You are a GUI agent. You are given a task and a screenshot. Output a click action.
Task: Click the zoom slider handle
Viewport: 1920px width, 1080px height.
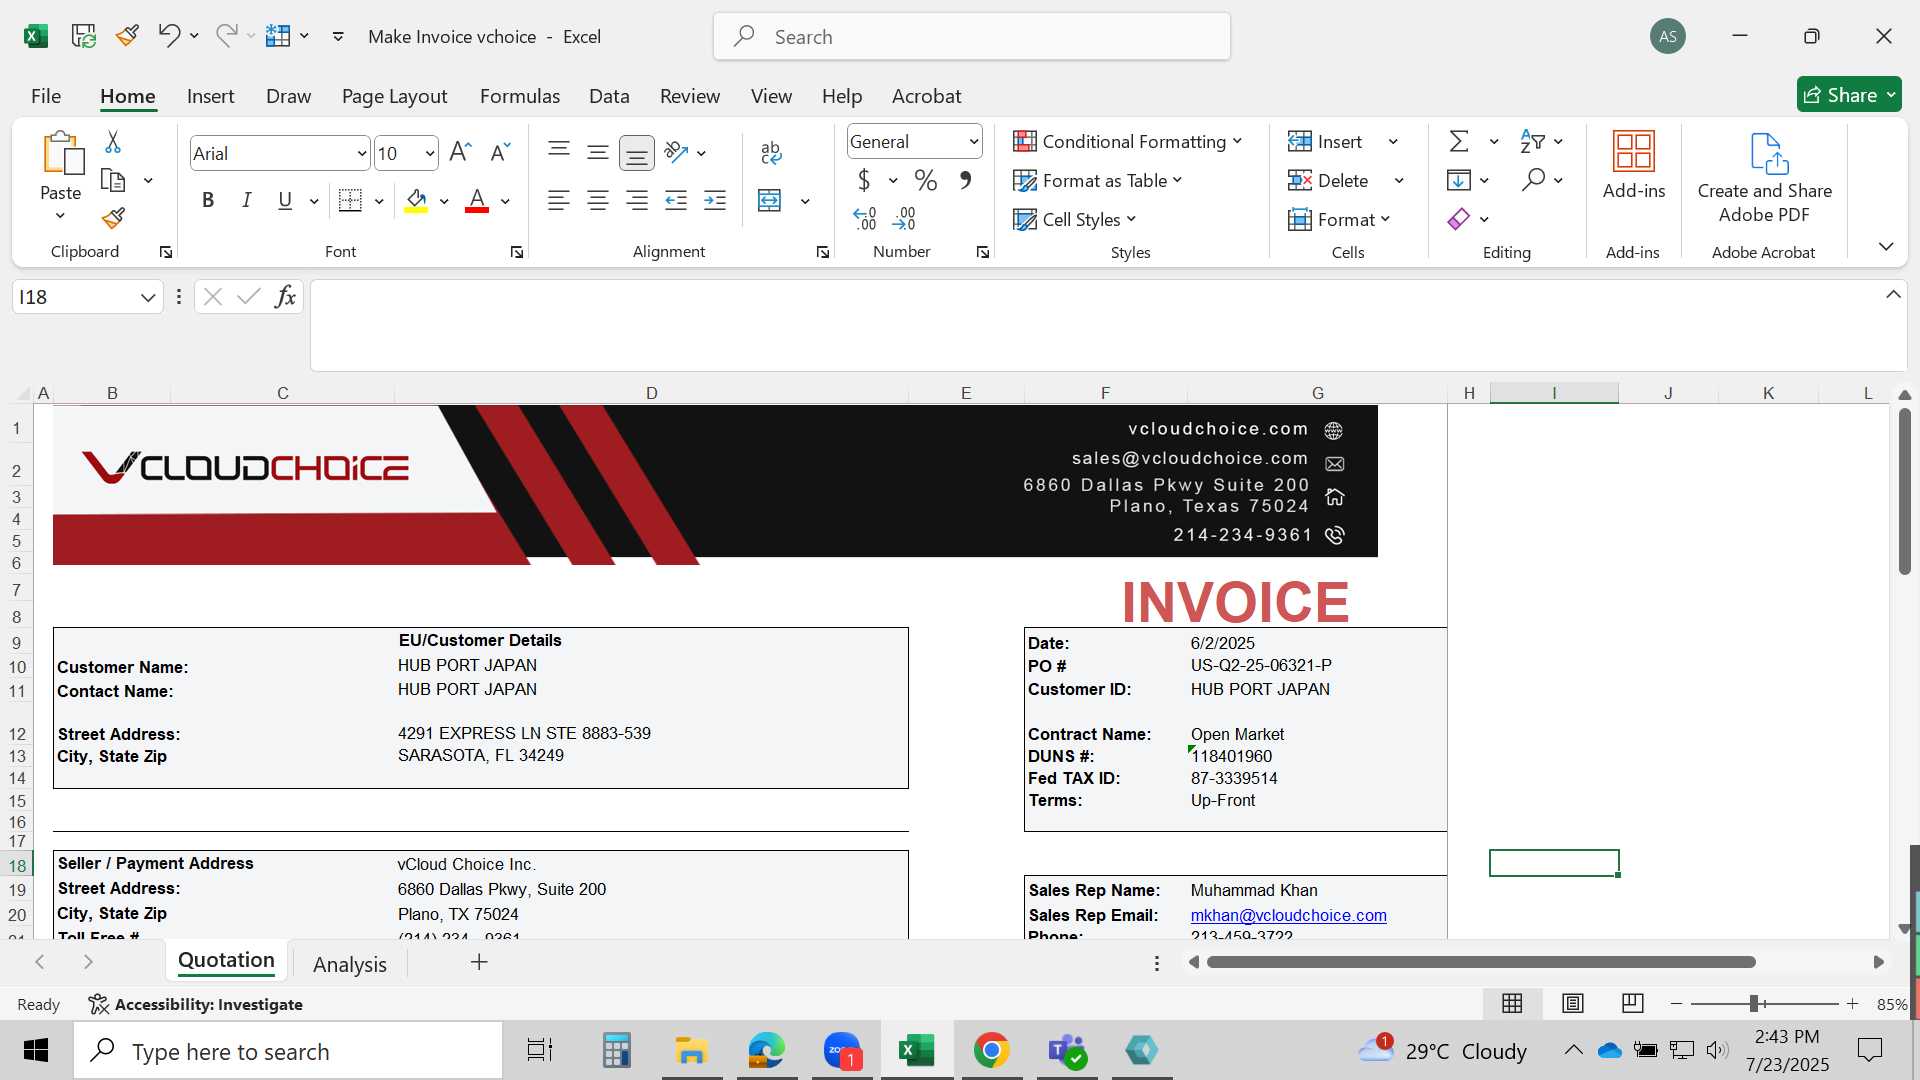click(1754, 1003)
